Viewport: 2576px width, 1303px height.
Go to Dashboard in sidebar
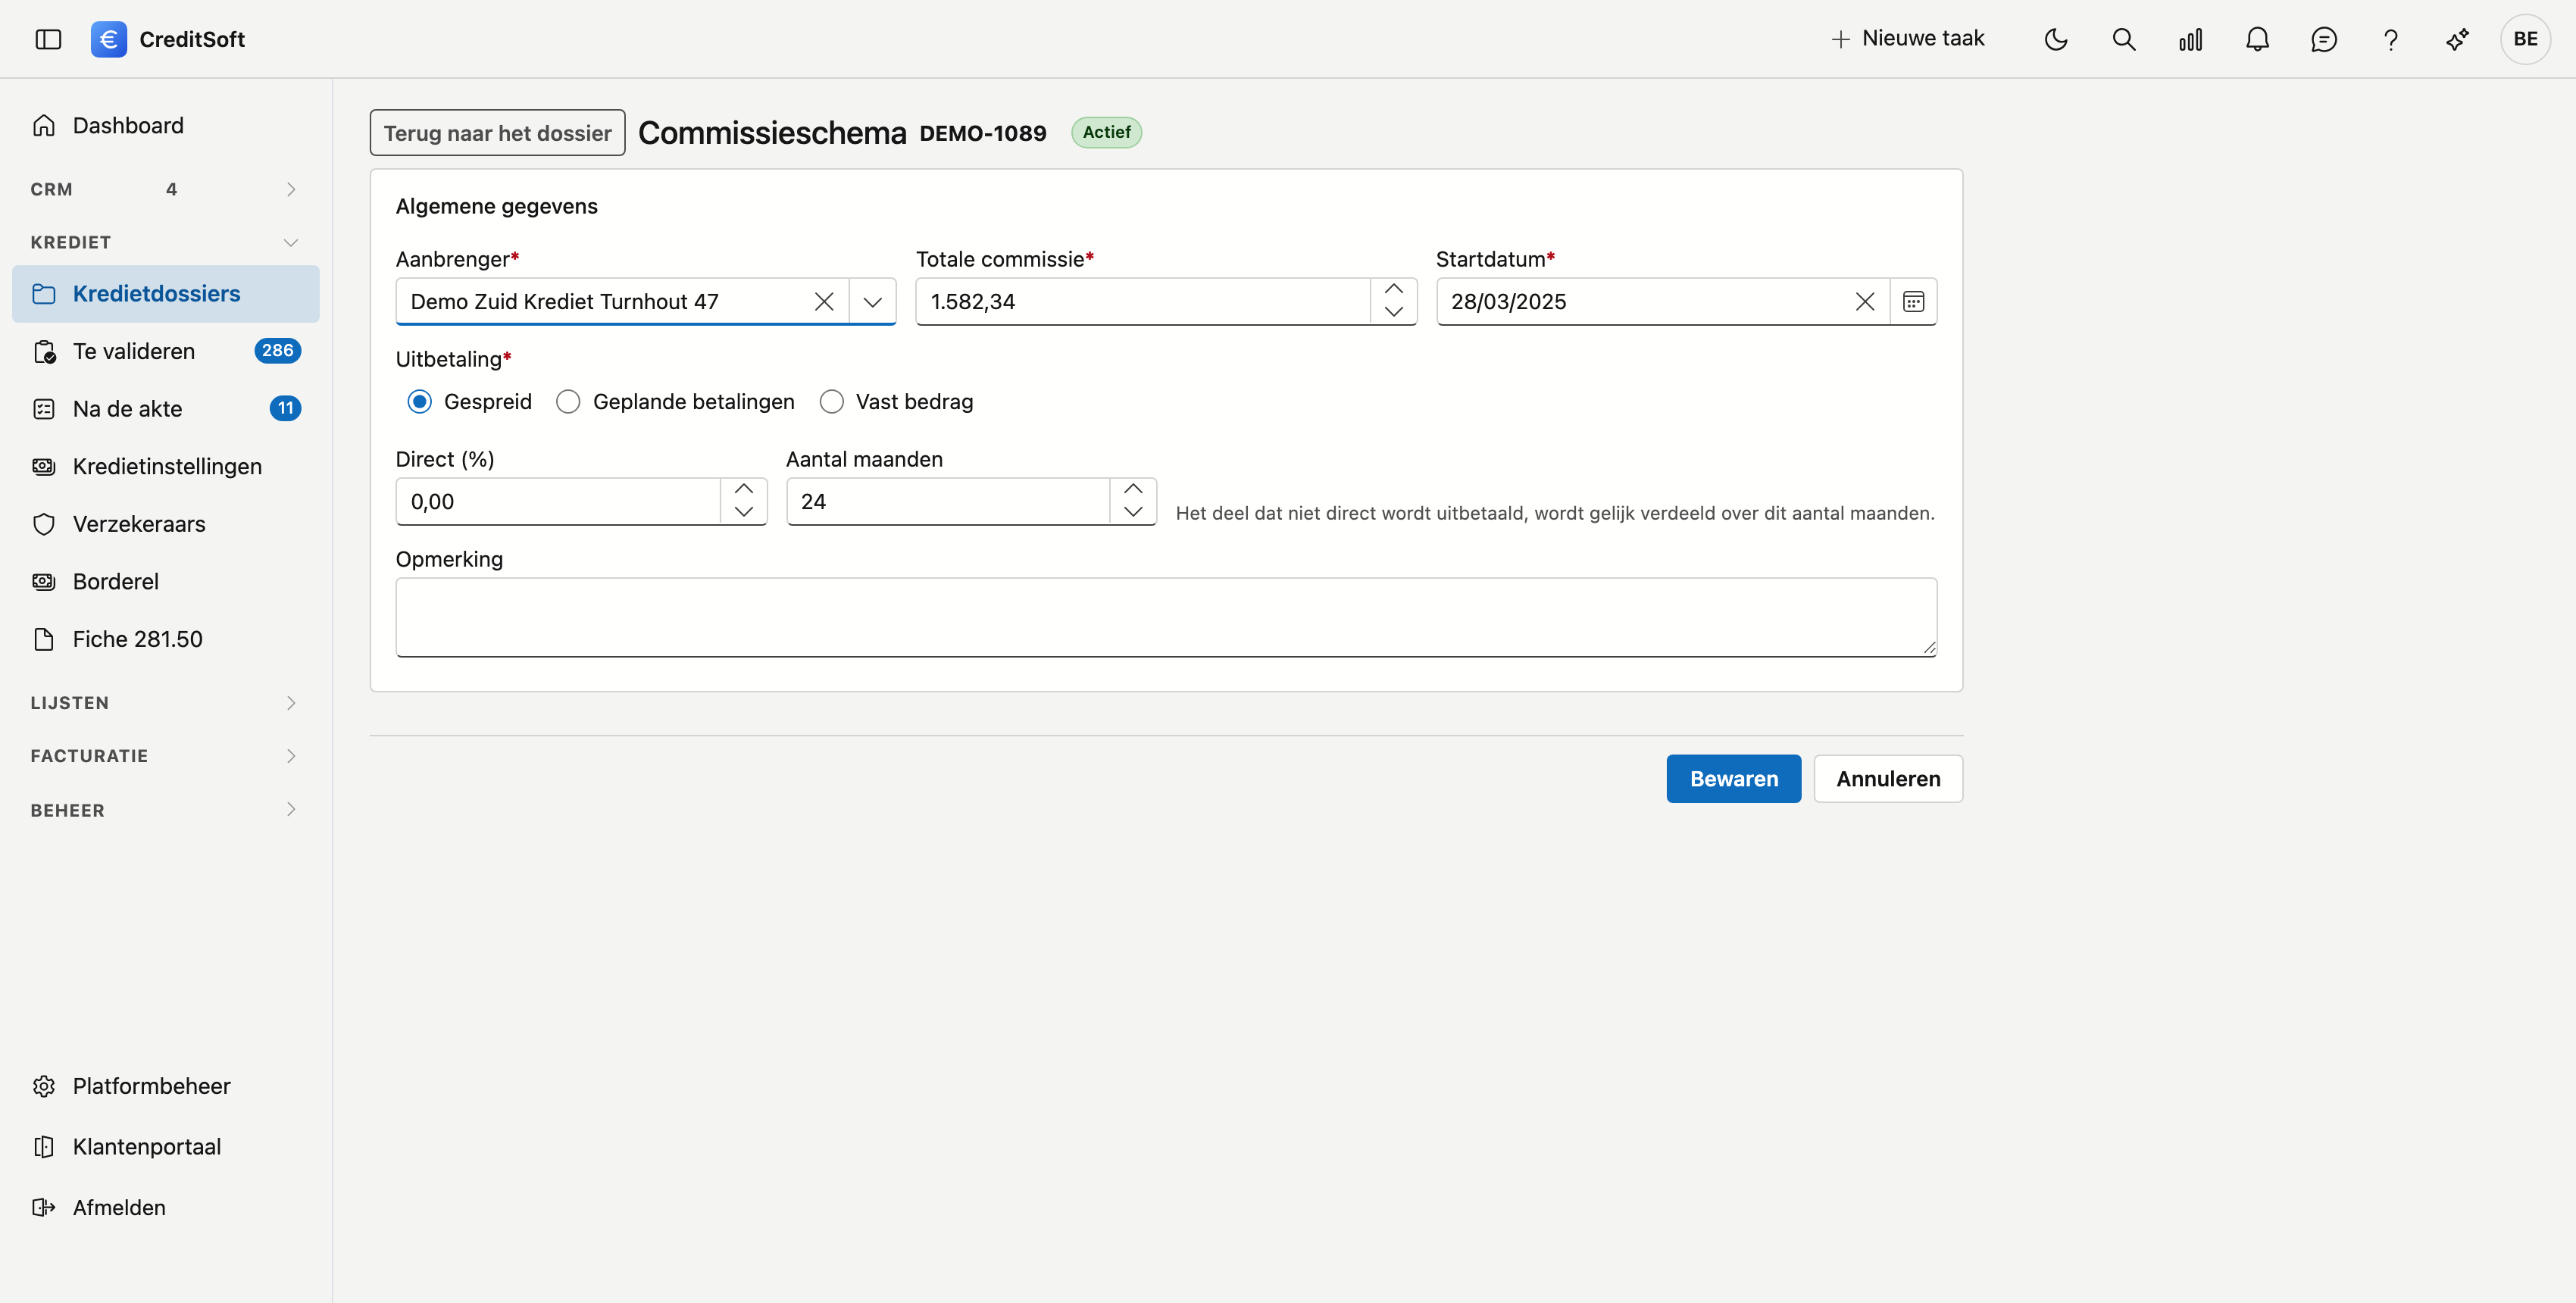[165, 125]
